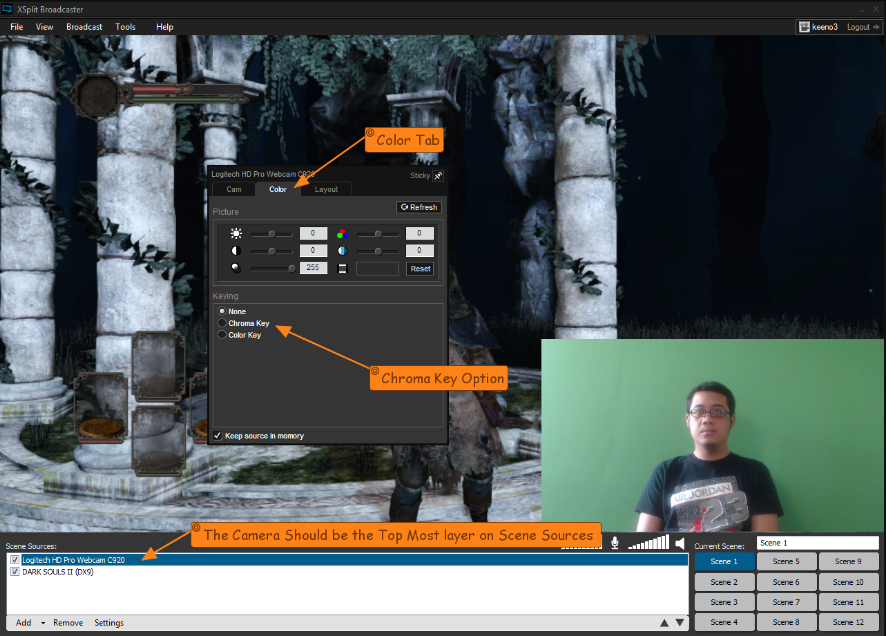This screenshot has height=636, width=886.
Task: Click the keeno3 account icon
Action: coord(804,27)
